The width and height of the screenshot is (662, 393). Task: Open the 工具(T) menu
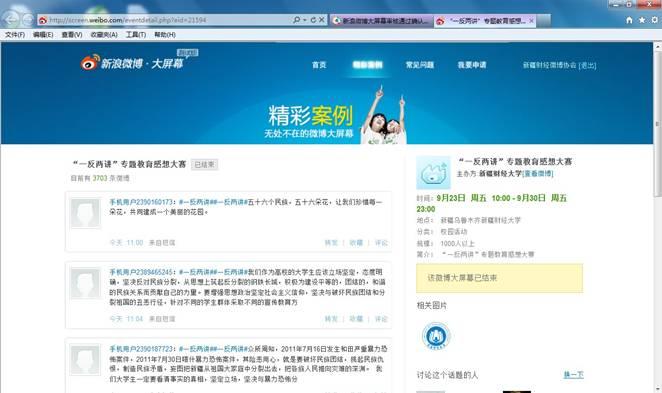136,35
